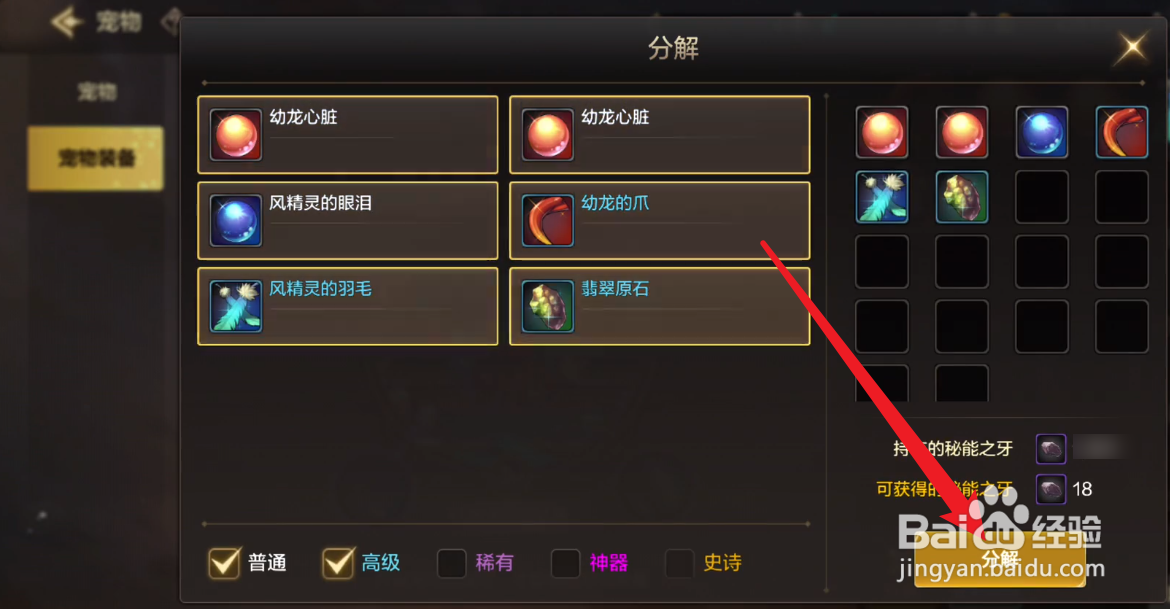Select the 风精灵的眼泪 blue orb item
Viewport: 1170px width, 609px height.
coord(348,220)
